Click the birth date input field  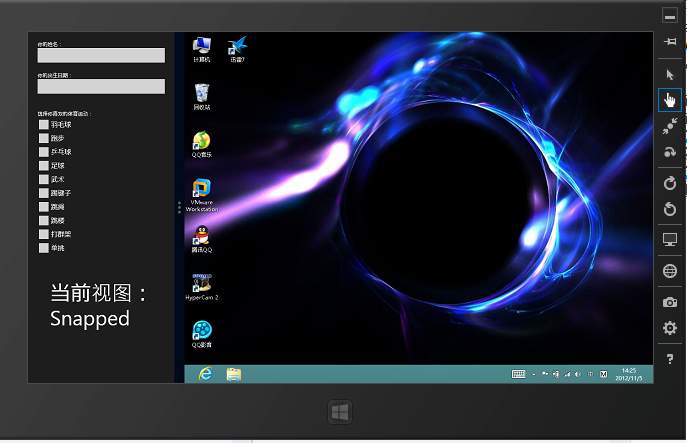(101, 86)
